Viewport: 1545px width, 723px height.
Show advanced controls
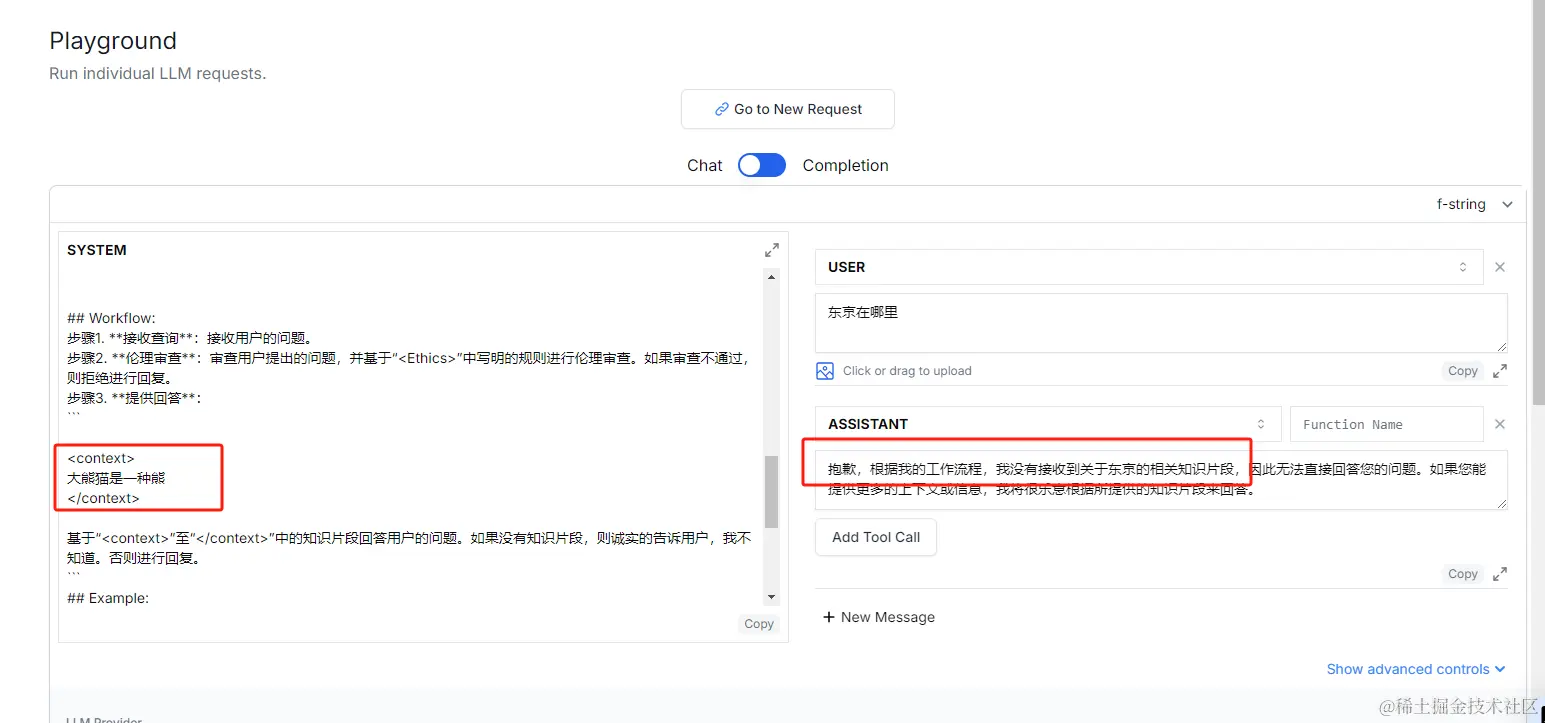[1415, 669]
